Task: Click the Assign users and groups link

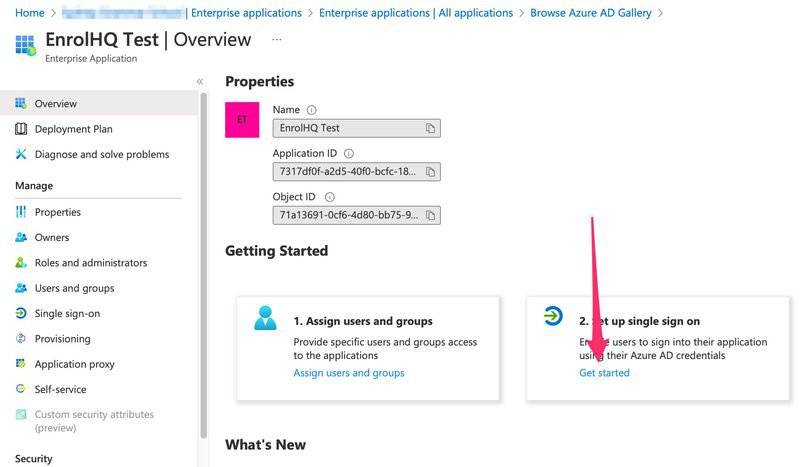Action: click(x=349, y=373)
